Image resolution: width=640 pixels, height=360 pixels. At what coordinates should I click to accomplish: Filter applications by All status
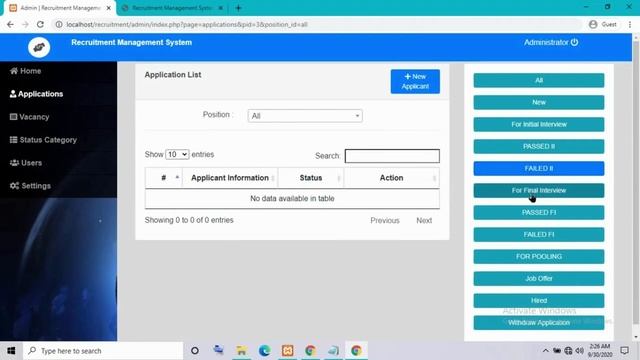coord(539,80)
